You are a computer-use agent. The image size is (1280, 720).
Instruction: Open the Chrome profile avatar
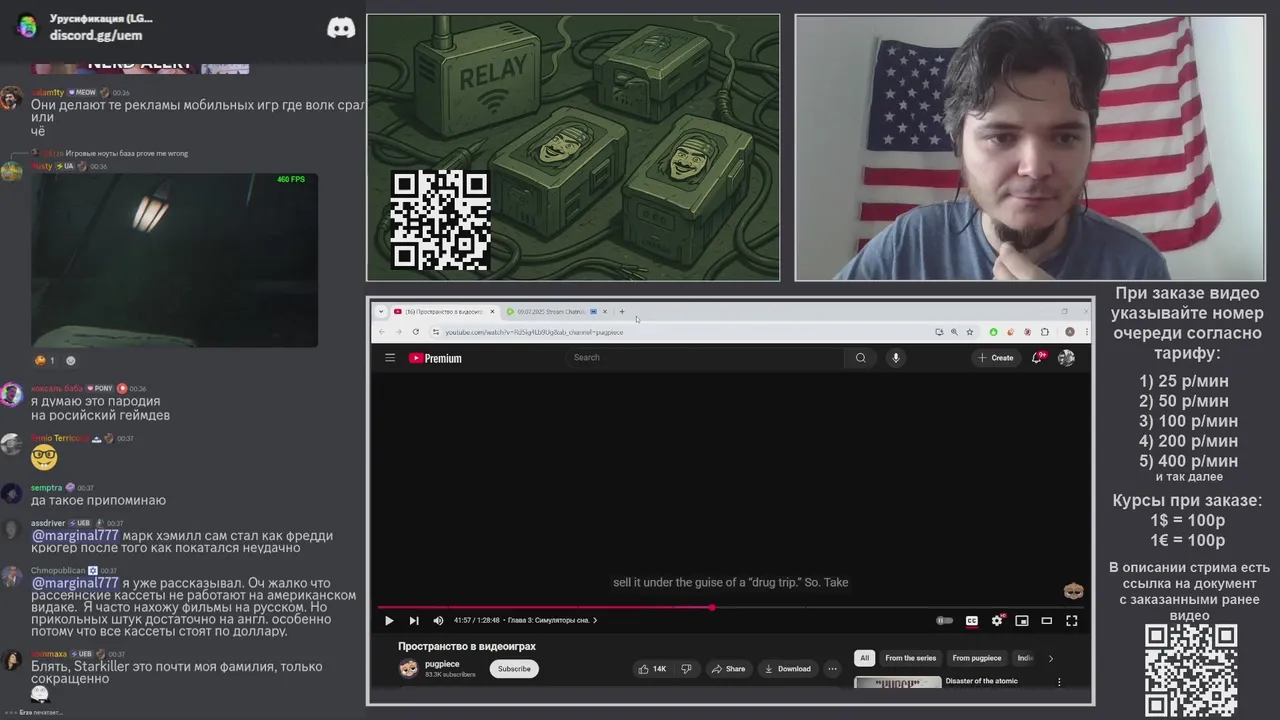click(1070, 332)
